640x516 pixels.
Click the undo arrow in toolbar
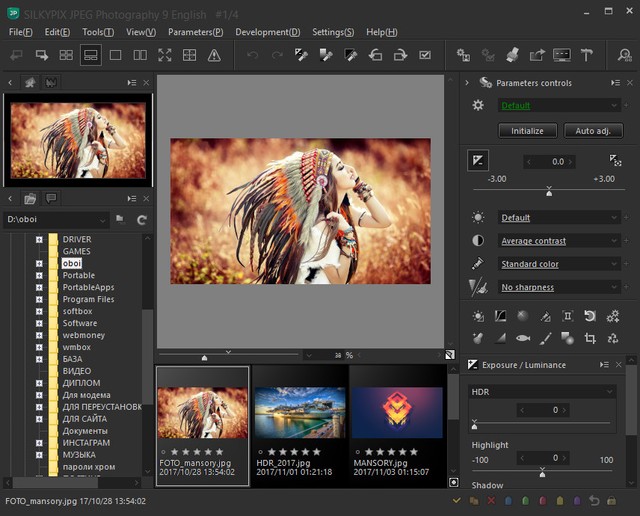(x=251, y=55)
